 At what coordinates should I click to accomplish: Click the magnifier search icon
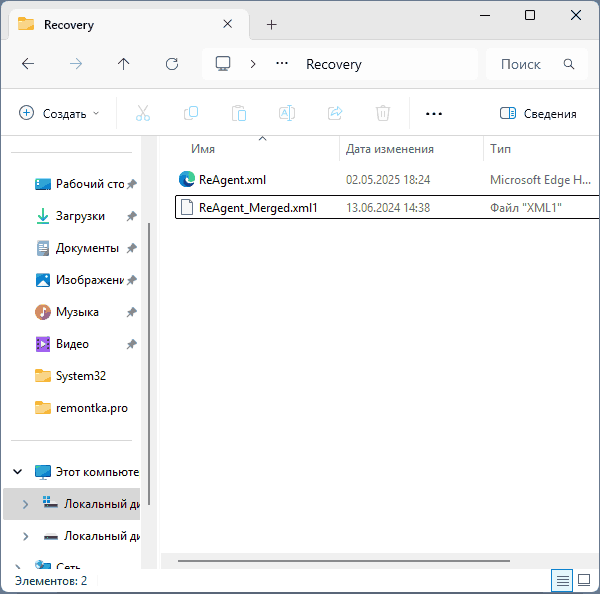(x=569, y=64)
